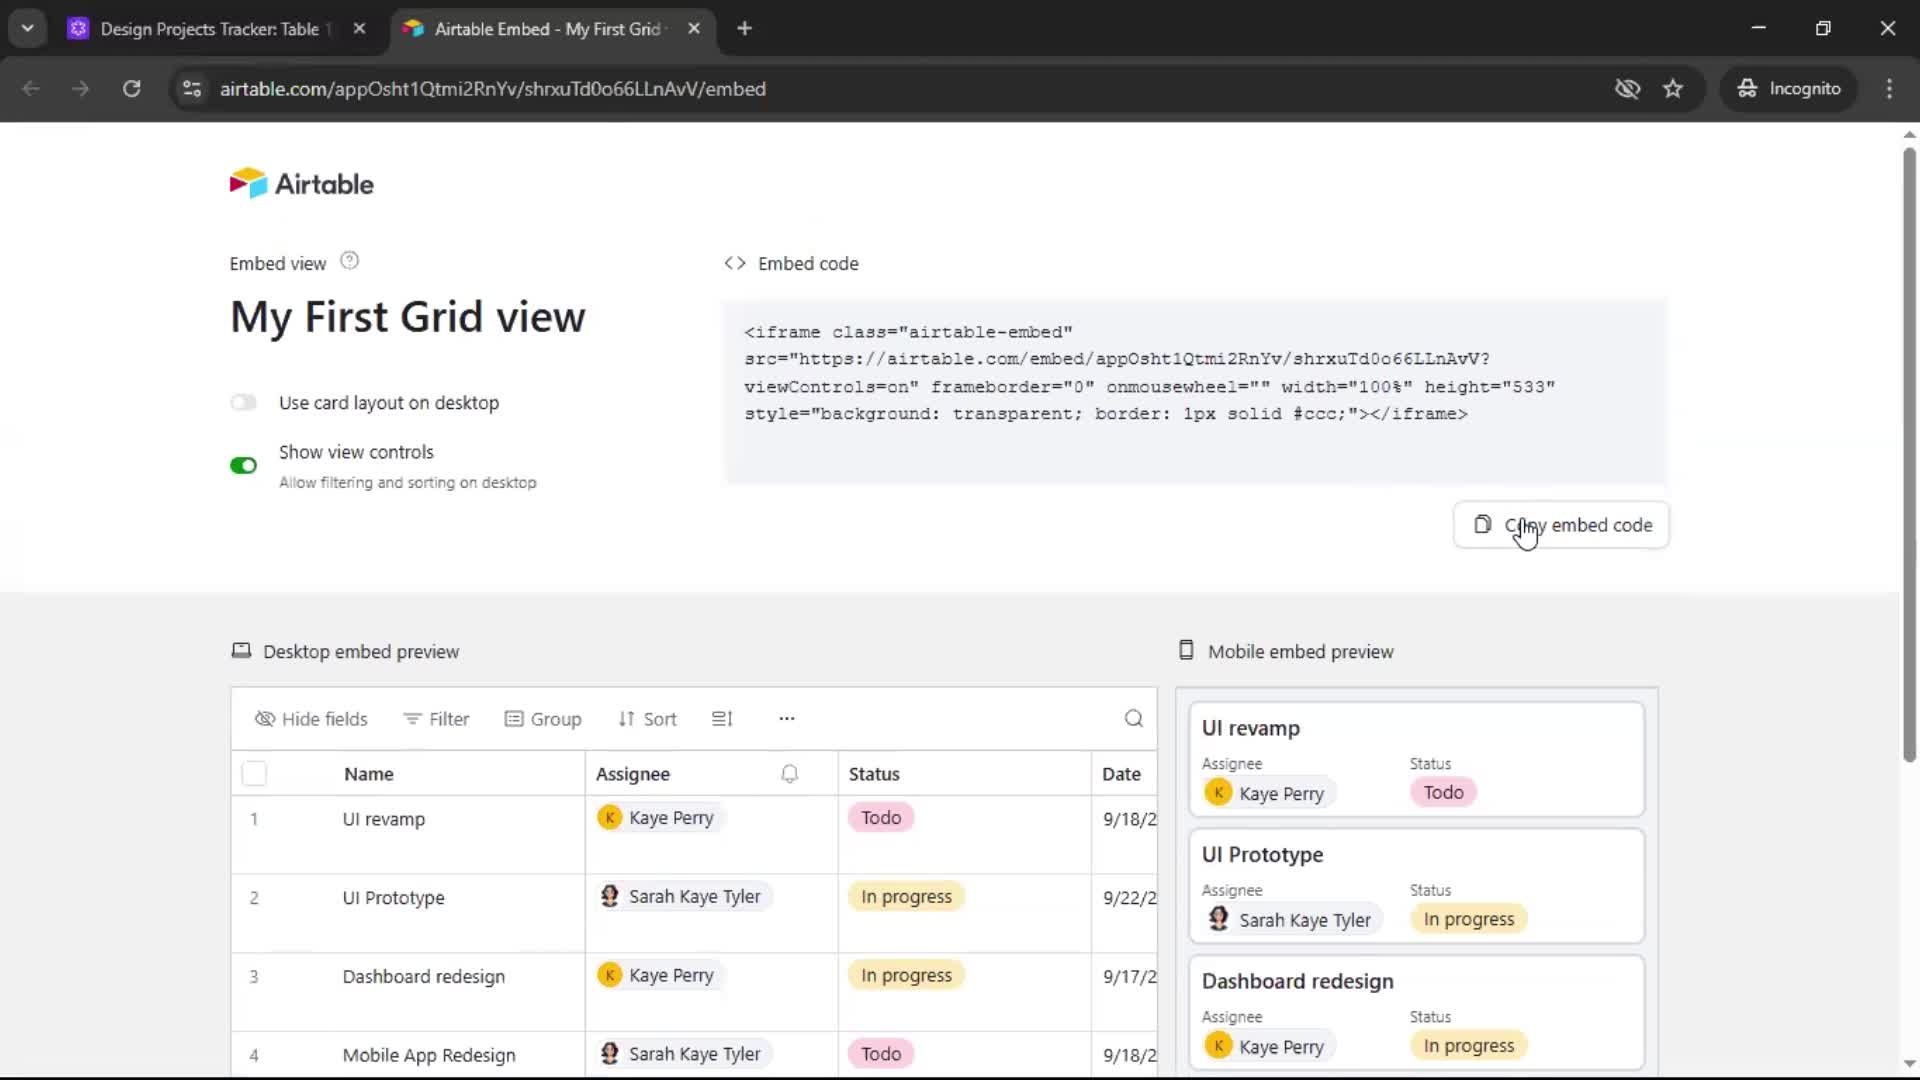Open the more options ellipsis in preview toolbar

[787, 718]
